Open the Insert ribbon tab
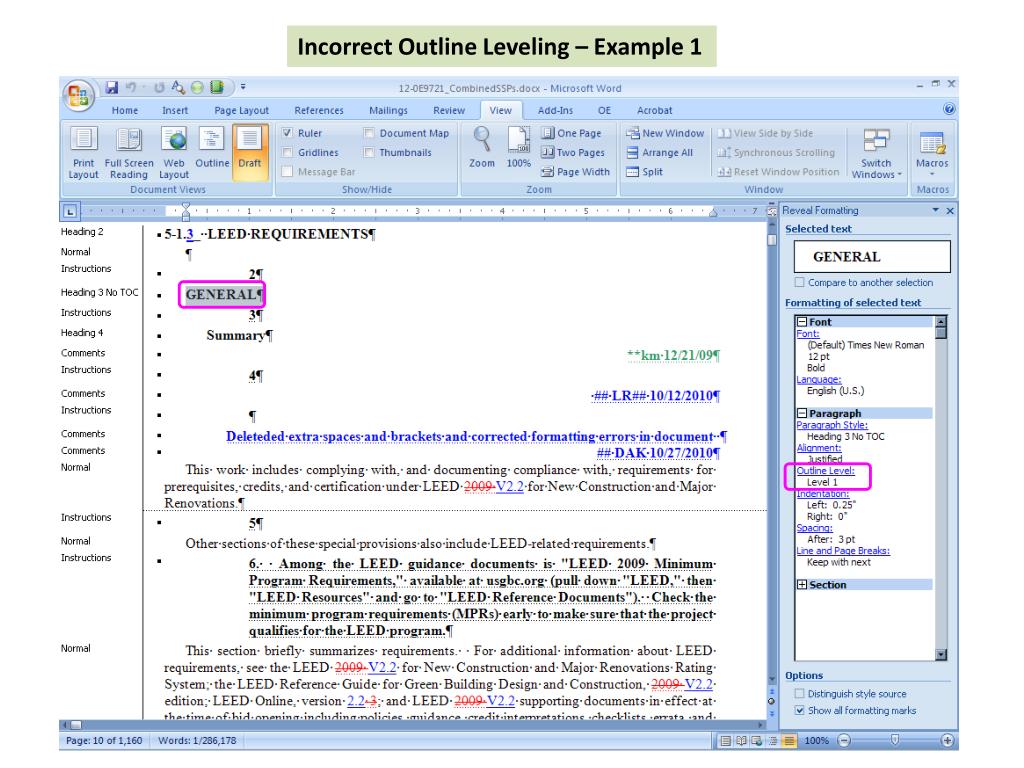 175,110
